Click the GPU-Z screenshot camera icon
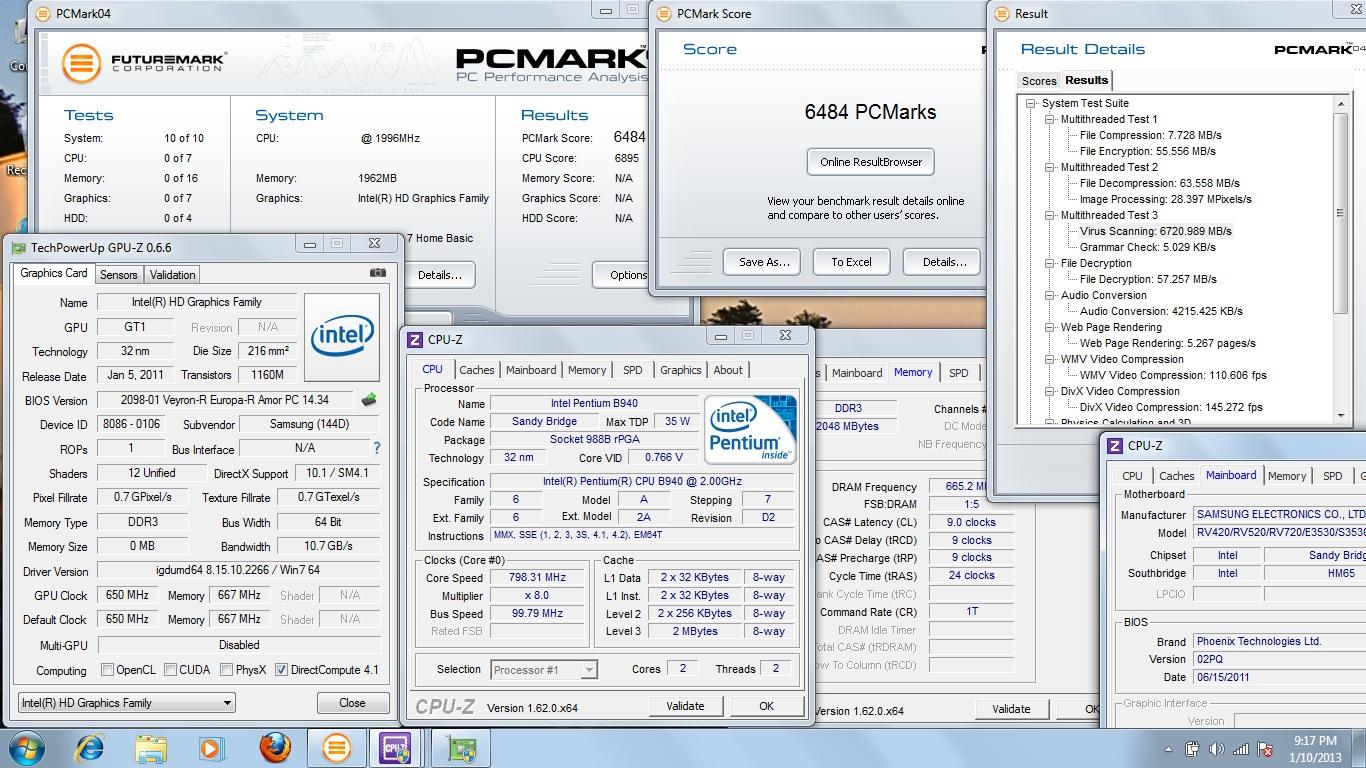Viewport: 1366px width, 768px height. 377,273
